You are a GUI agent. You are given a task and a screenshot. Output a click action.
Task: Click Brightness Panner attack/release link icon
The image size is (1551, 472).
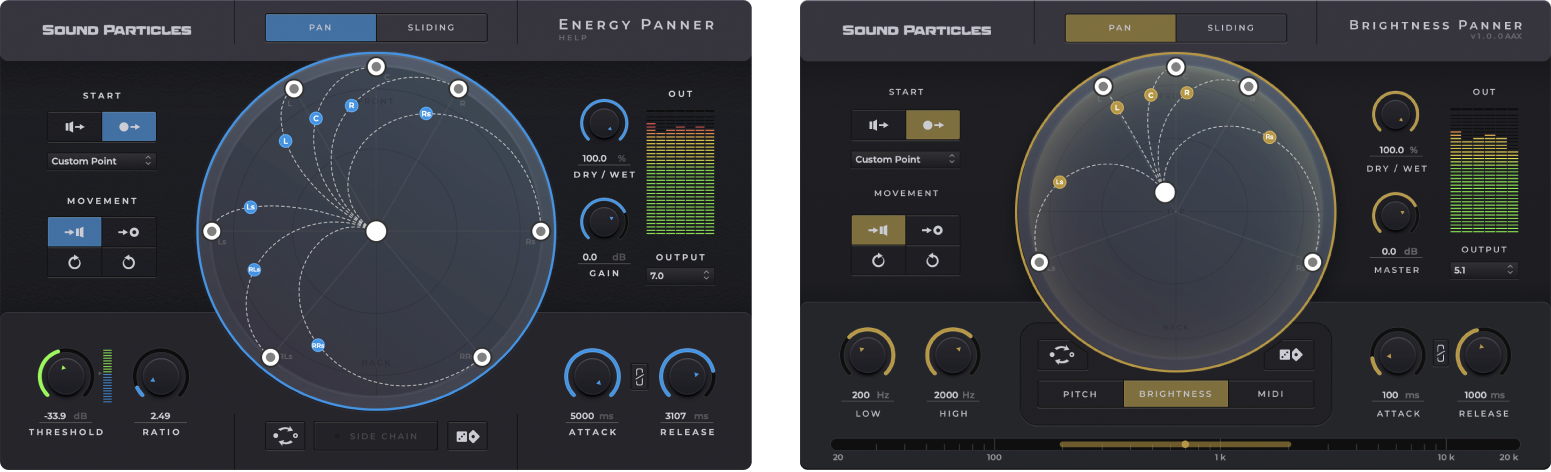[x=1441, y=352]
